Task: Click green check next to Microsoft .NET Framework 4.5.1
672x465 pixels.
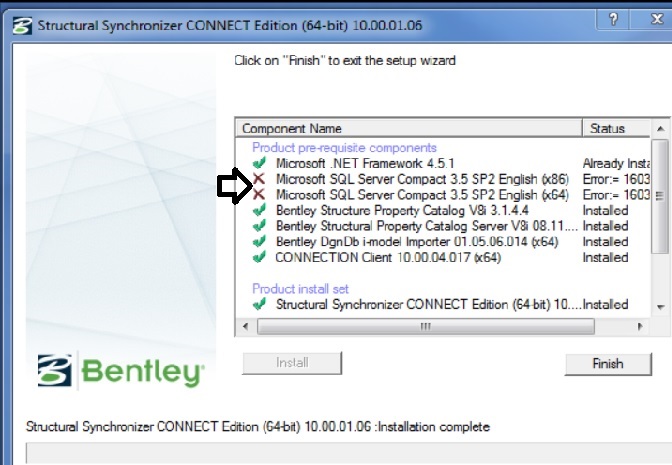Action: pos(259,163)
